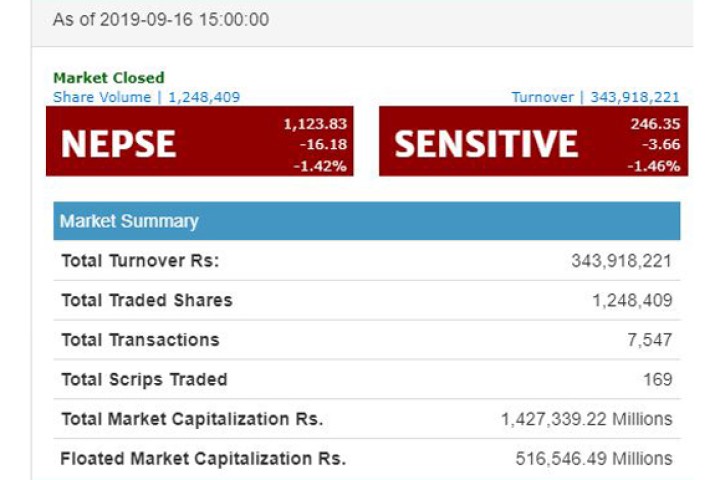Click the Total Transactions value 7,547

[x=649, y=340]
